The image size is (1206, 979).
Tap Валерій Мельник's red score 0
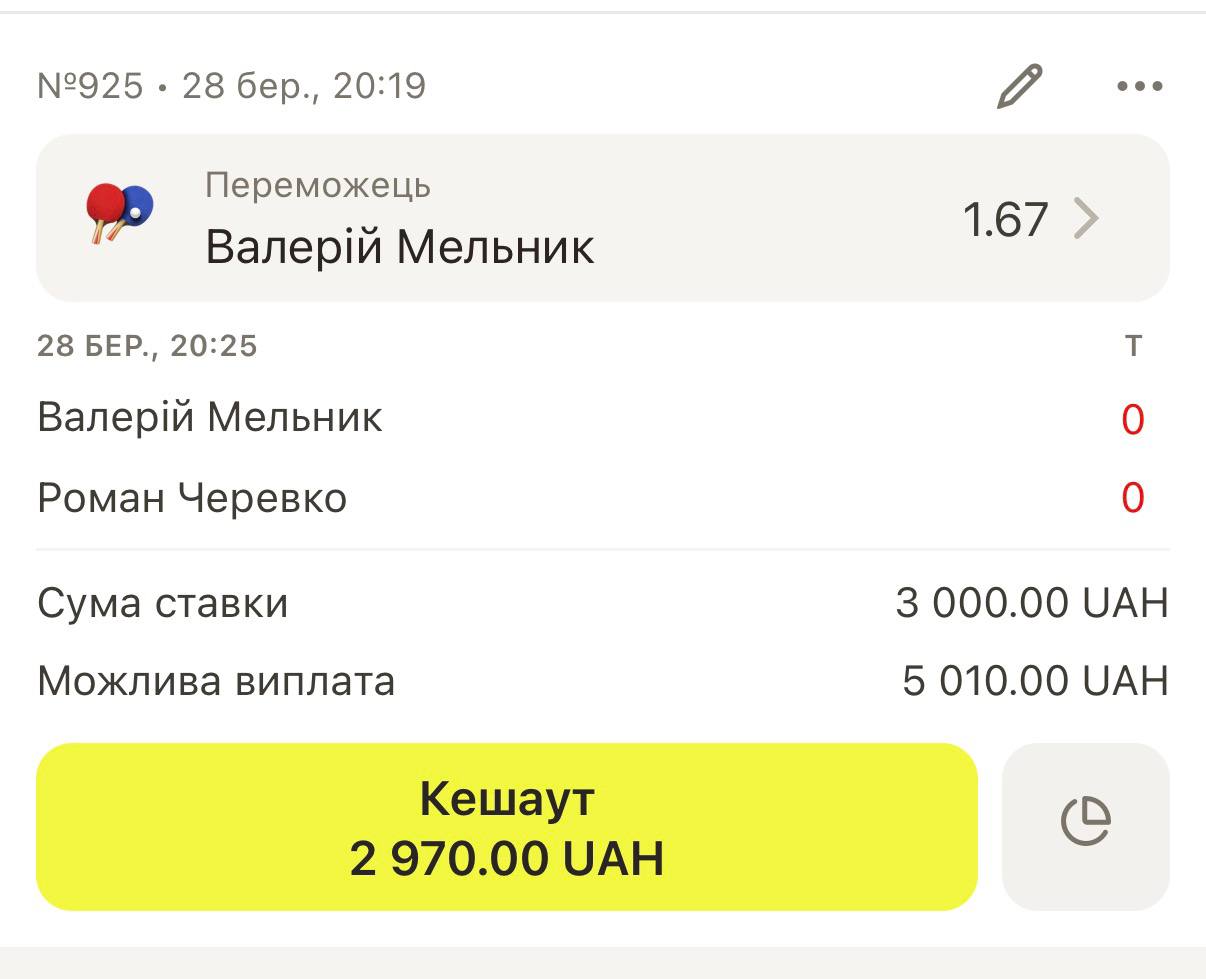[x=1132, y=419]
